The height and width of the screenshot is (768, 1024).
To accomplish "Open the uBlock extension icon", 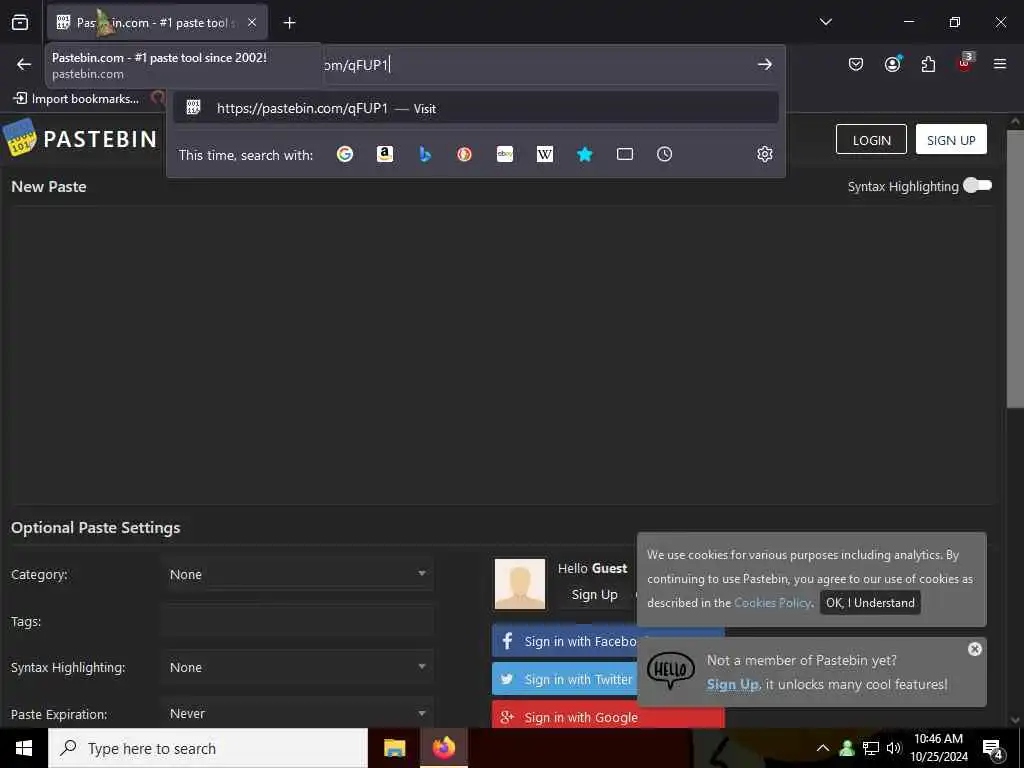I will tap(965, 63).
